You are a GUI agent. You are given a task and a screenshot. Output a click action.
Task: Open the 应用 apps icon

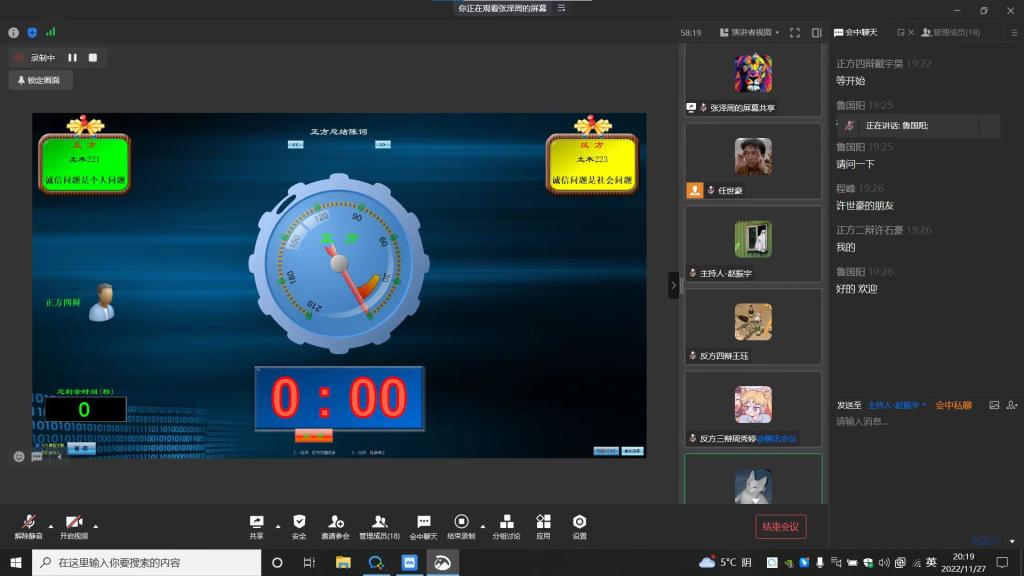[543, 522]
